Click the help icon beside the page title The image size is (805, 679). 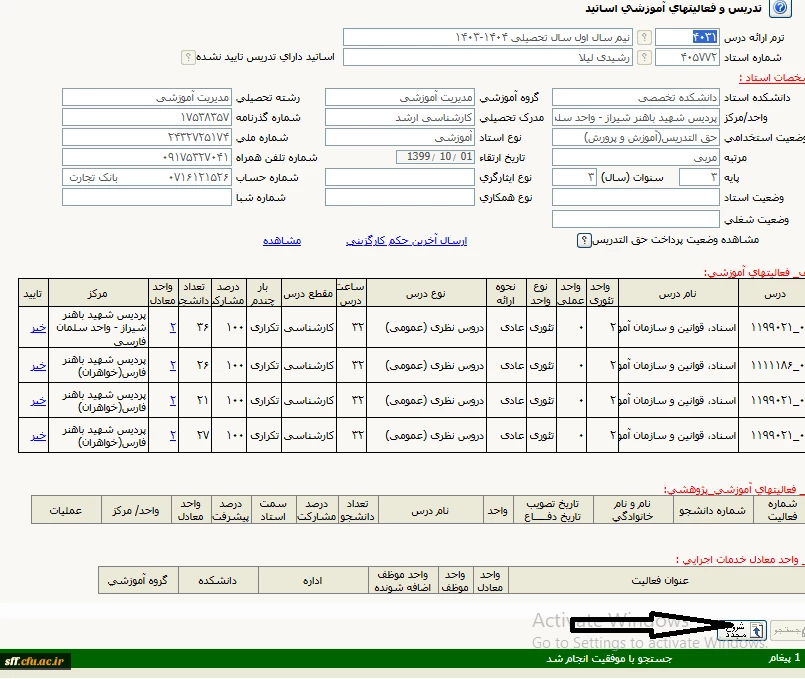point(781,10)
